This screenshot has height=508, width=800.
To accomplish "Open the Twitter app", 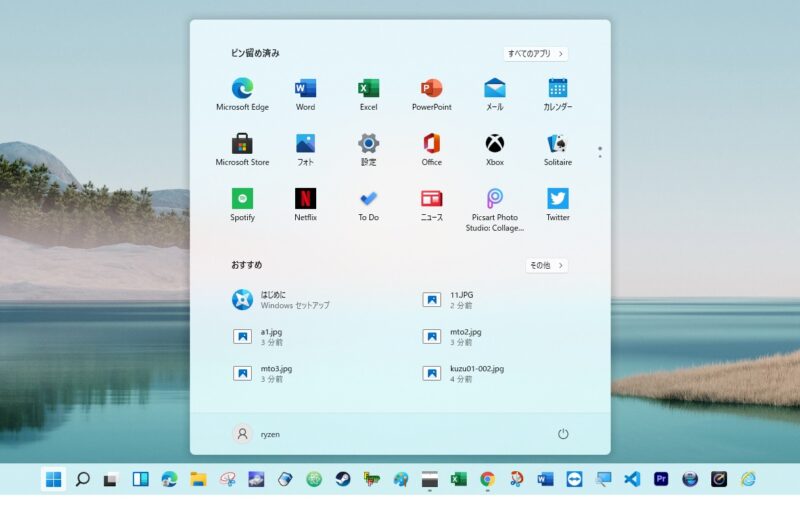I will point(558,205).
